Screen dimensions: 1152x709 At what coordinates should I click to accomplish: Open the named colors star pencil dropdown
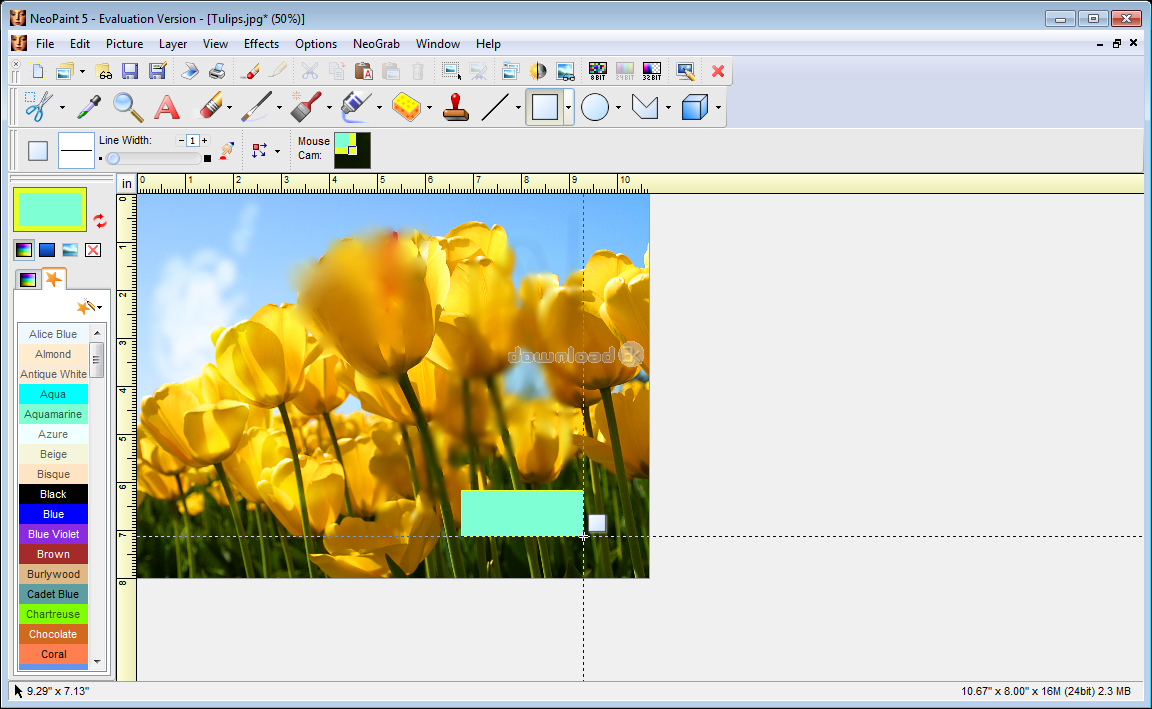(90, 306)
